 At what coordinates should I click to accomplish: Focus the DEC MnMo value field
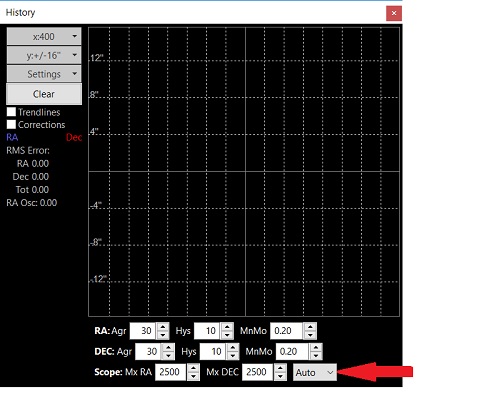pyautogui.click(x=292, y=351)
